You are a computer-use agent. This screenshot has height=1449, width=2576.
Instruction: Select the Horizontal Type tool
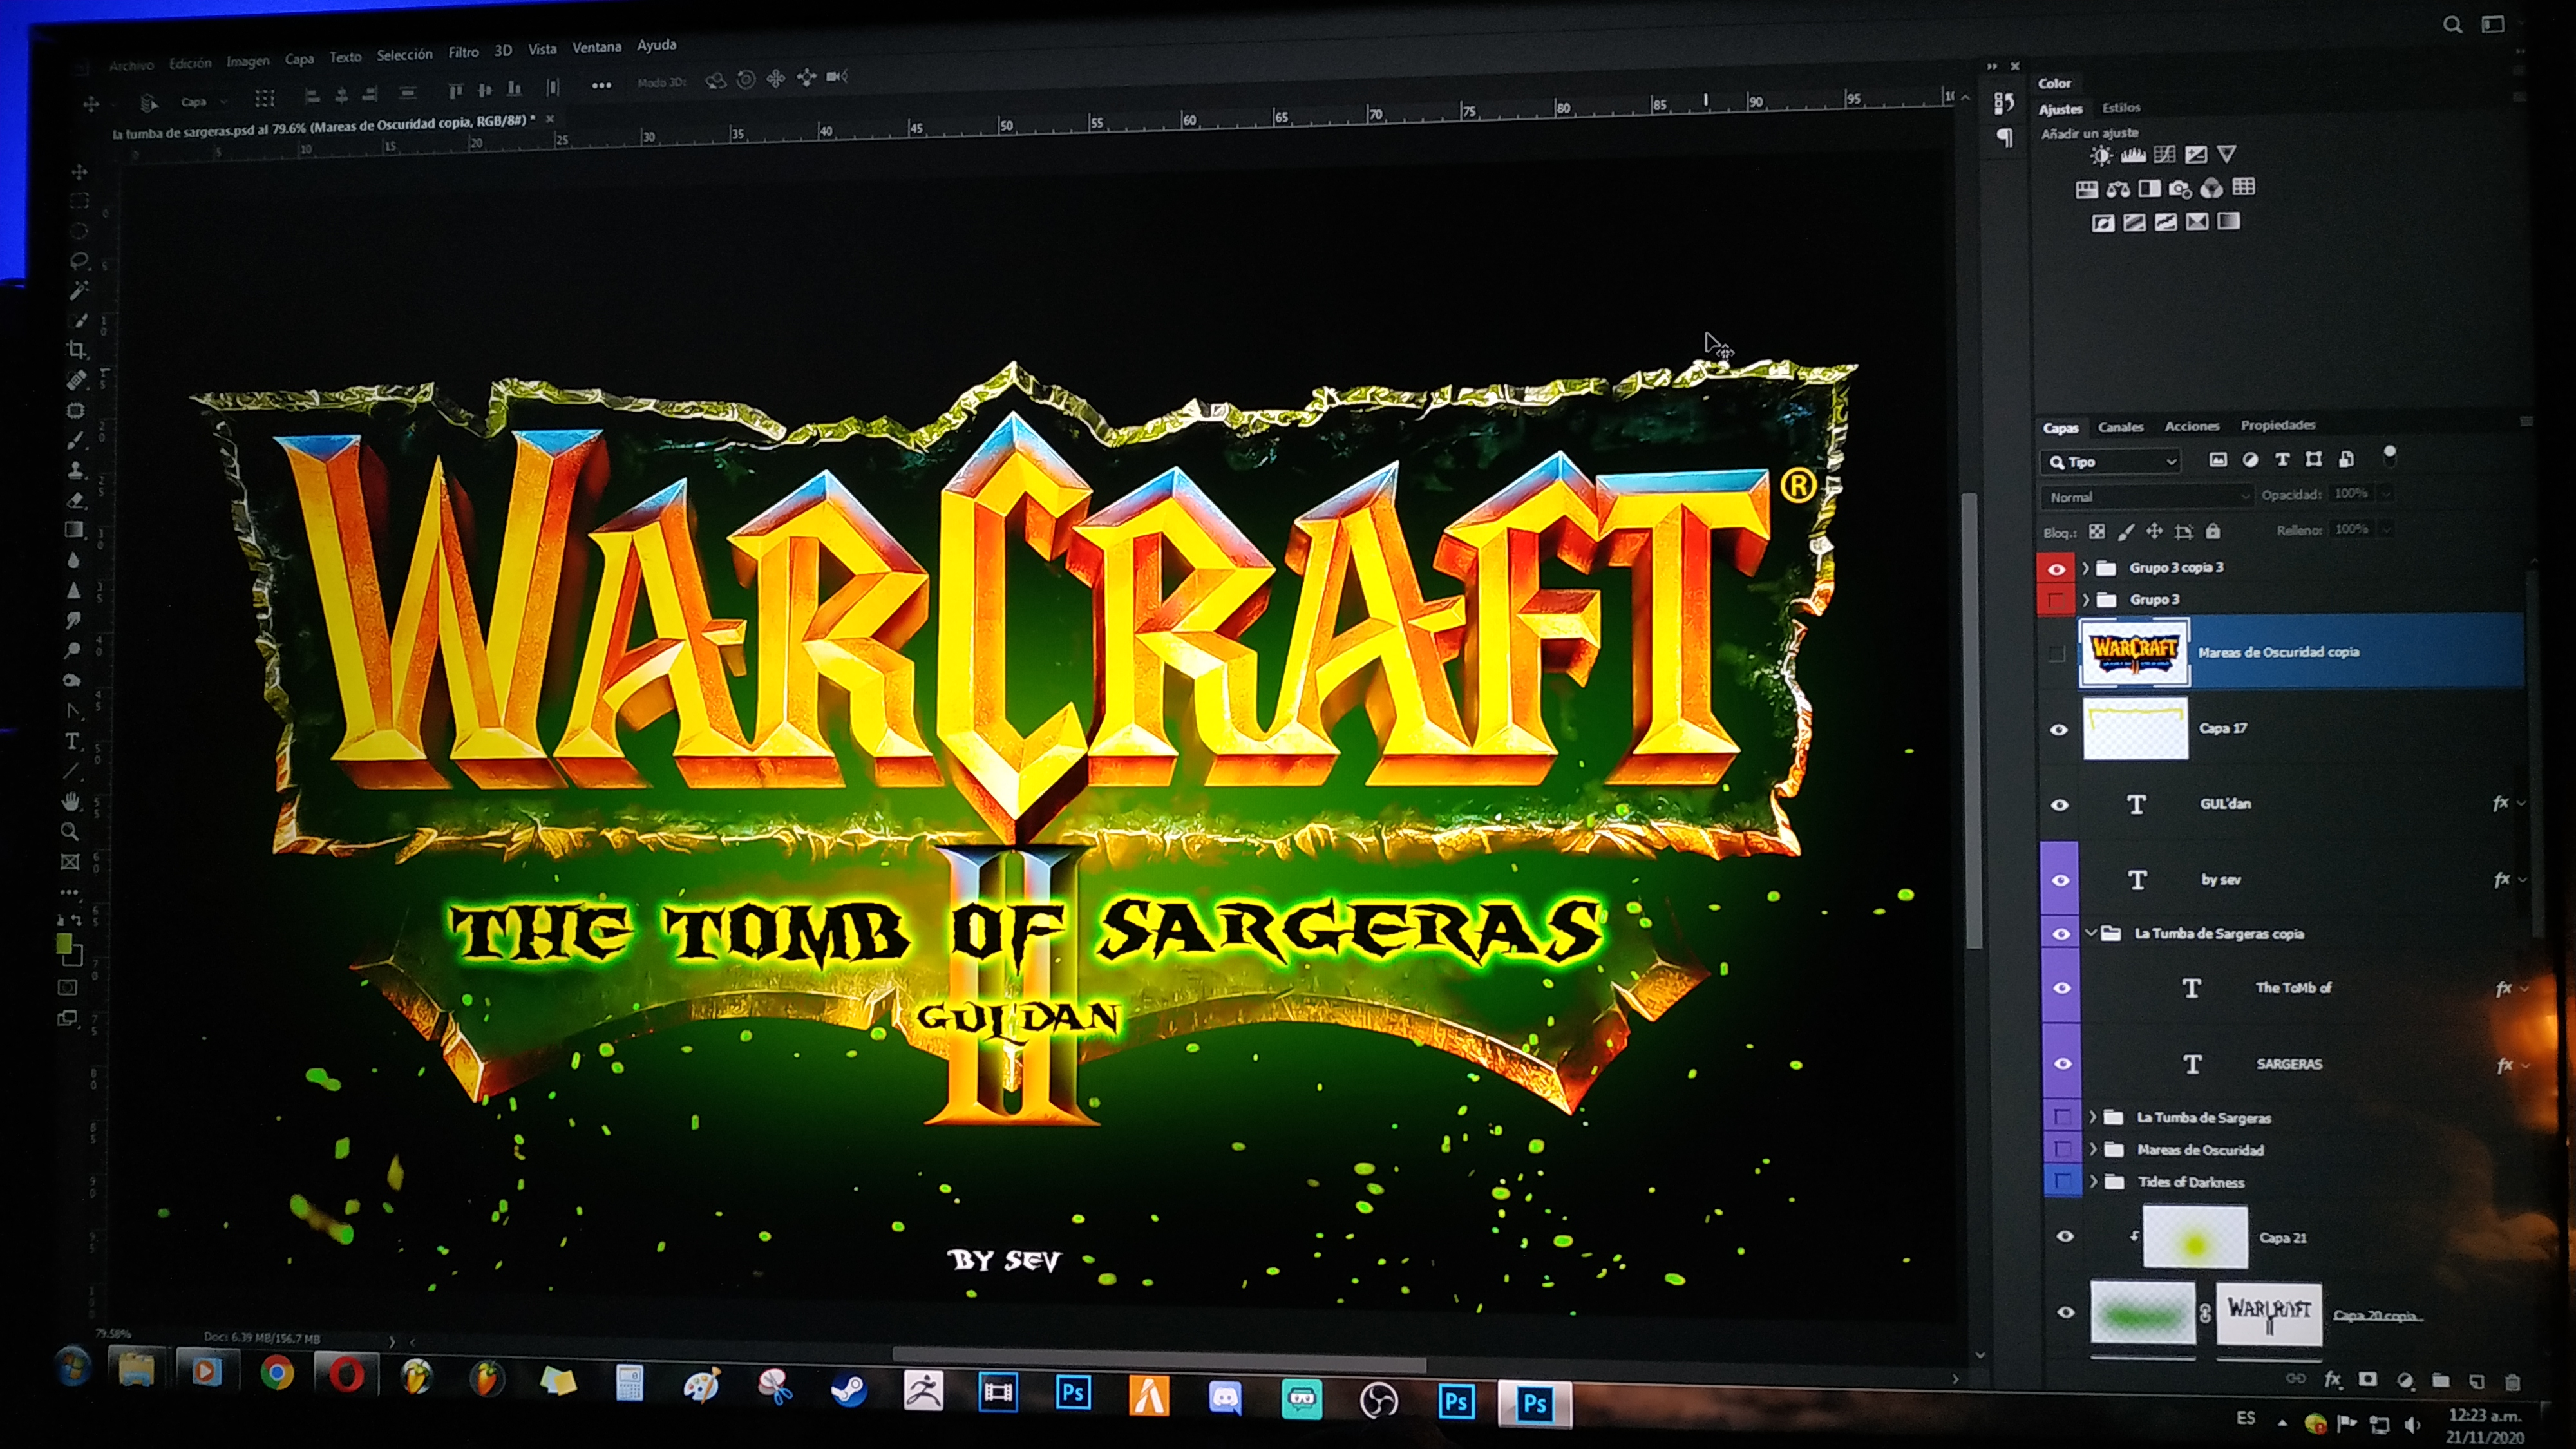tap(72, 741)
